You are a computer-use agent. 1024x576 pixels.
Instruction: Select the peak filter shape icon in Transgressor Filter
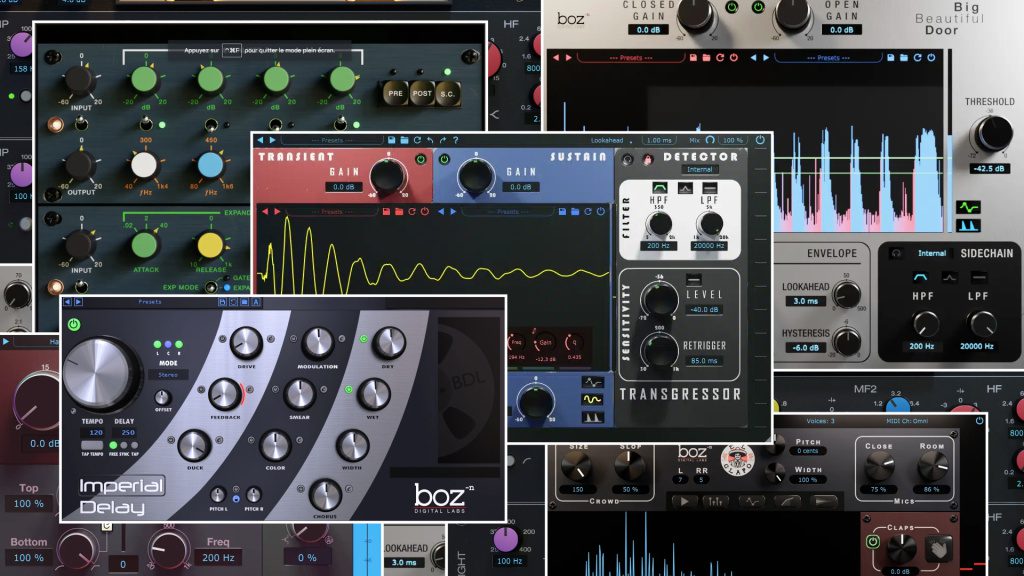[x=684, y=188]
